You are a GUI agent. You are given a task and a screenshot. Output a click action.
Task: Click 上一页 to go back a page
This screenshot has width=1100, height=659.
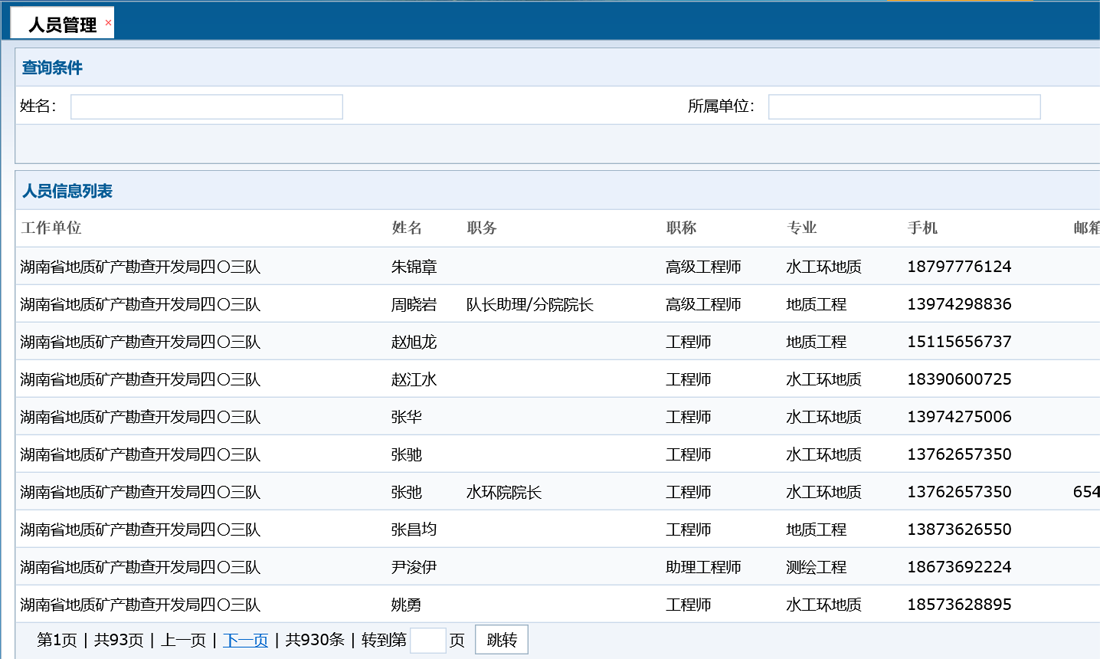(x=184, y=639)
